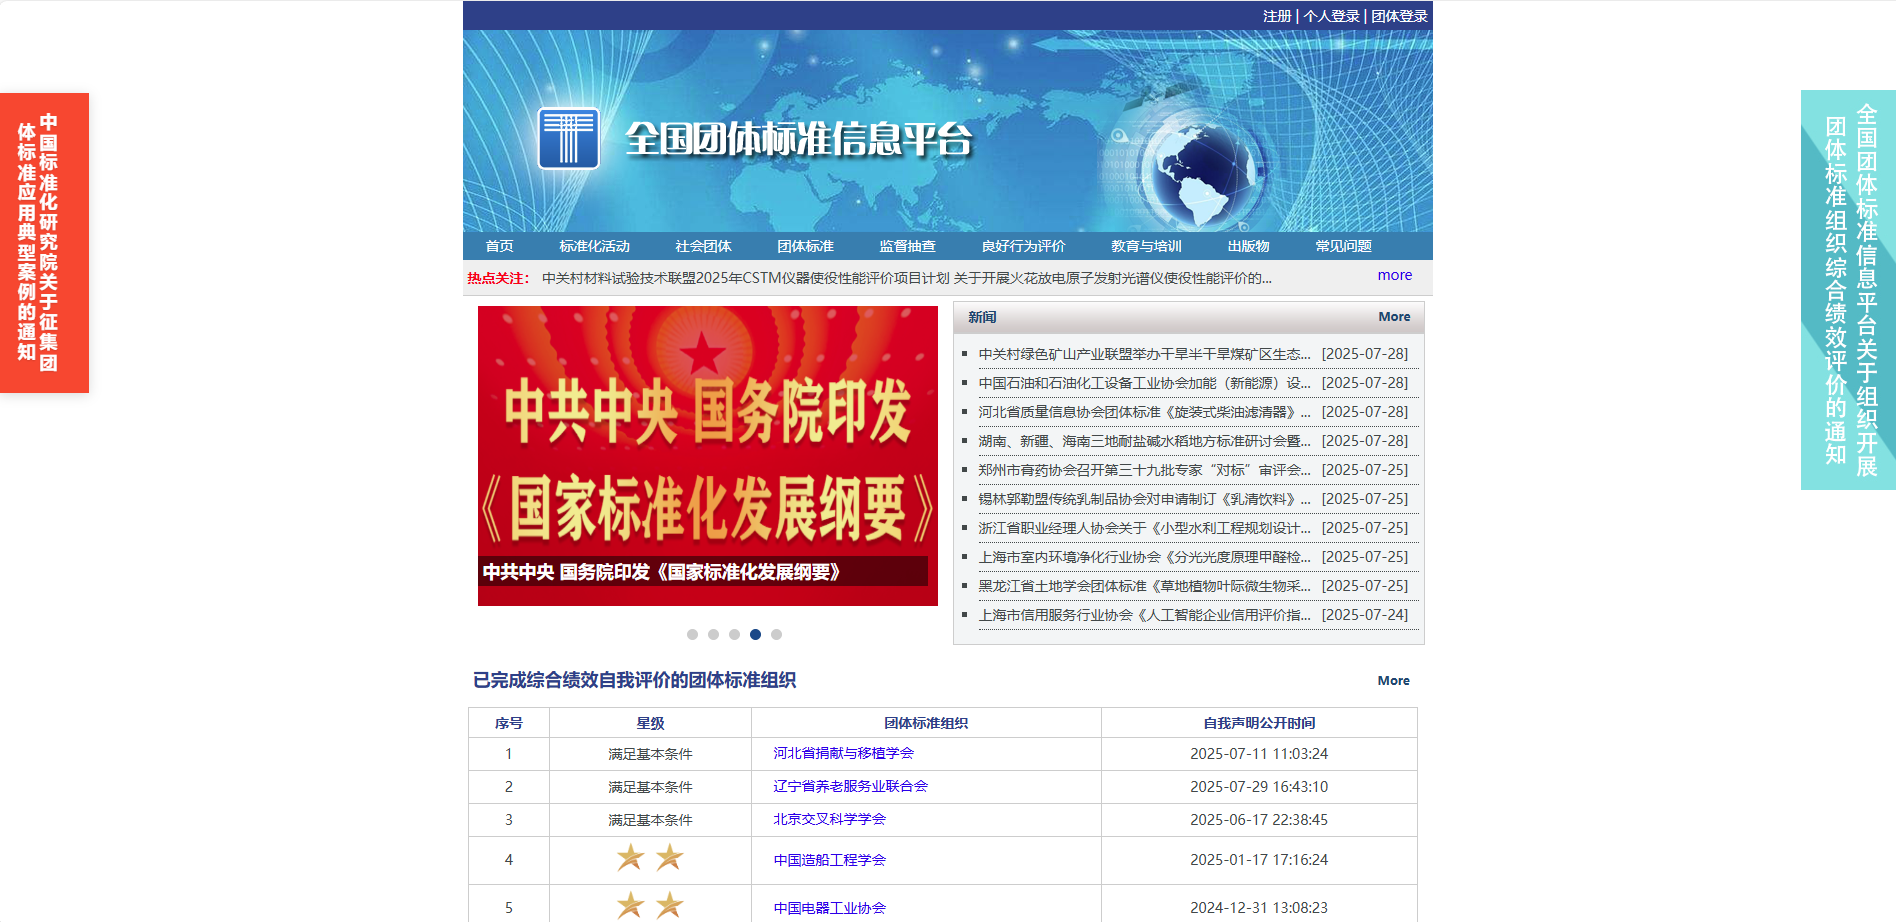Image resolution: width=1896 pixels, height=922 pixels.
Task: Expand the news panel via its More link
Action: click(1394, 316)
